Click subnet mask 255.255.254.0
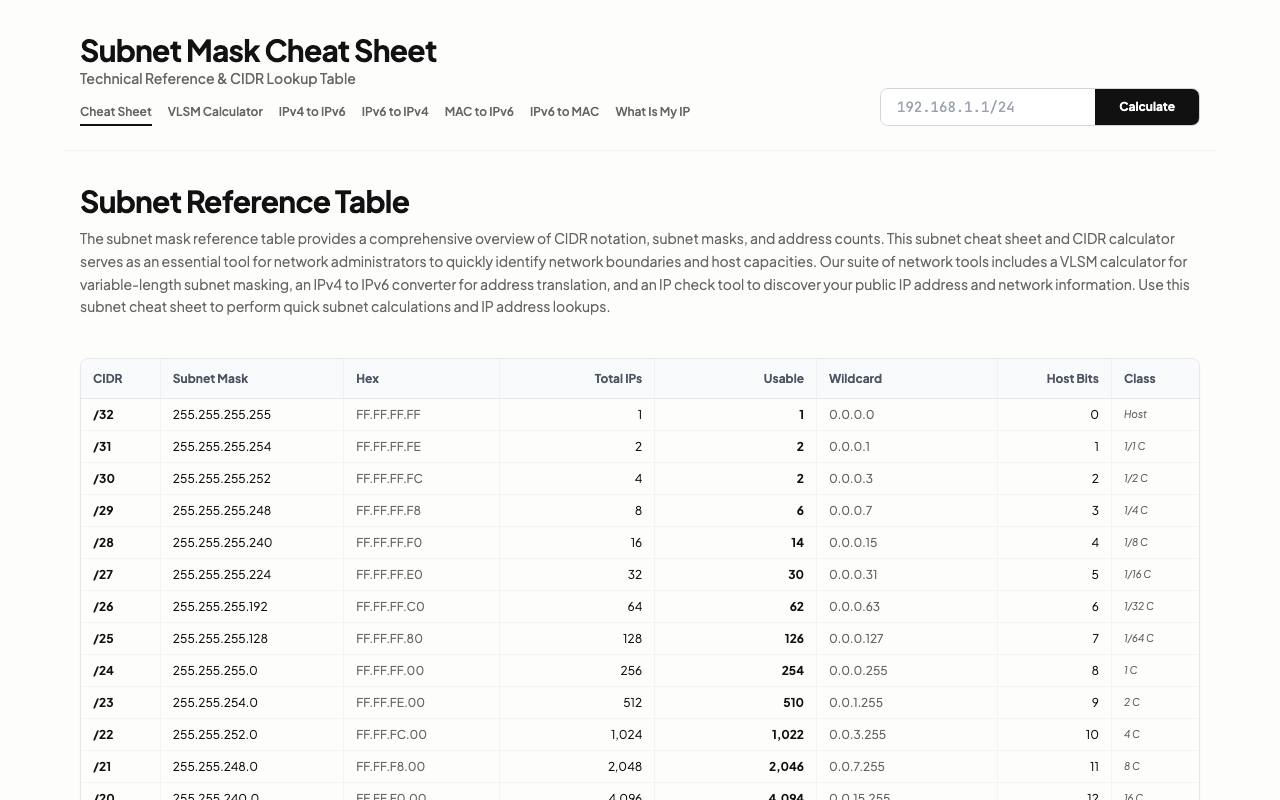Image resolution: width=1280 pixels, height=800 pixels. pos(215,703)
